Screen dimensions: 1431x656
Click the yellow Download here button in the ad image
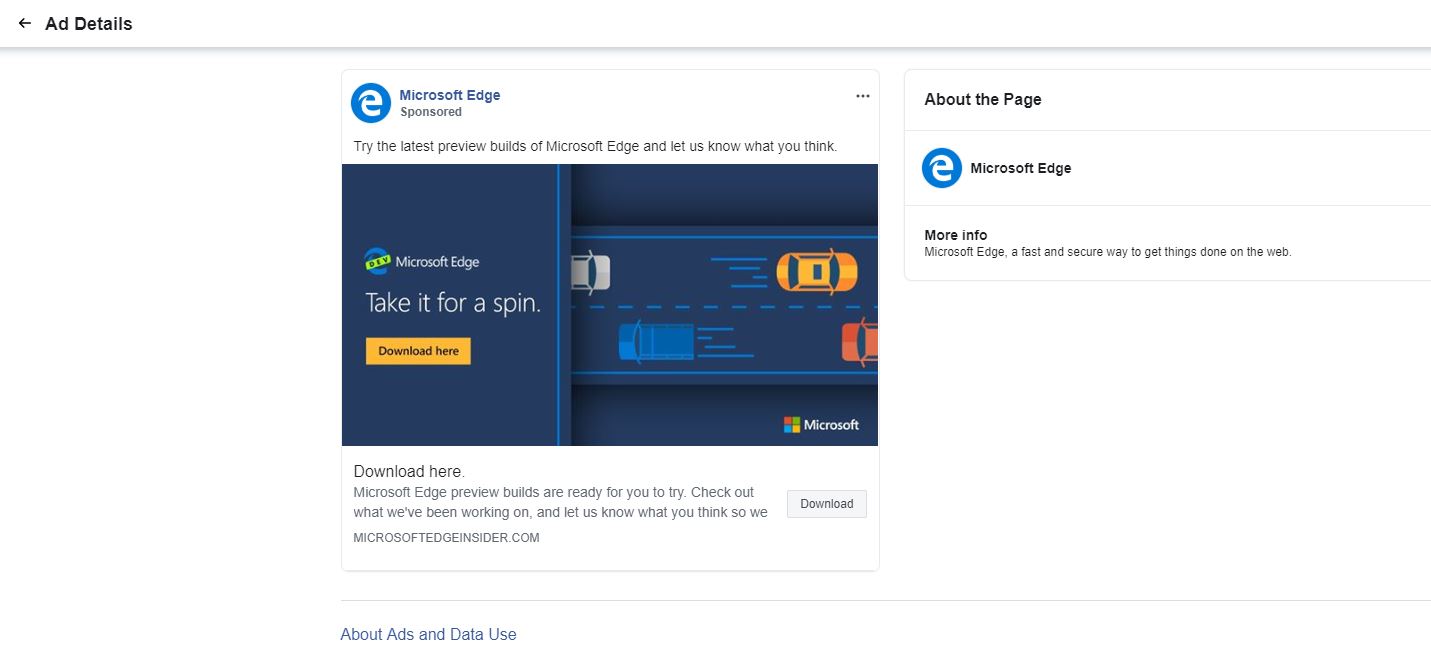click(x=418, y=351)
